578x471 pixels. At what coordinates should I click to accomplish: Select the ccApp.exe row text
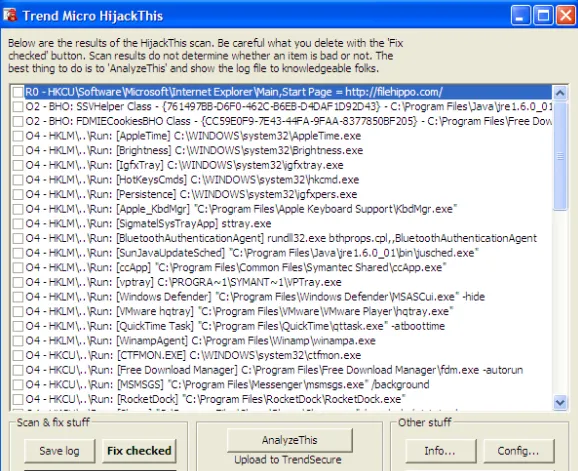point(236,268)
